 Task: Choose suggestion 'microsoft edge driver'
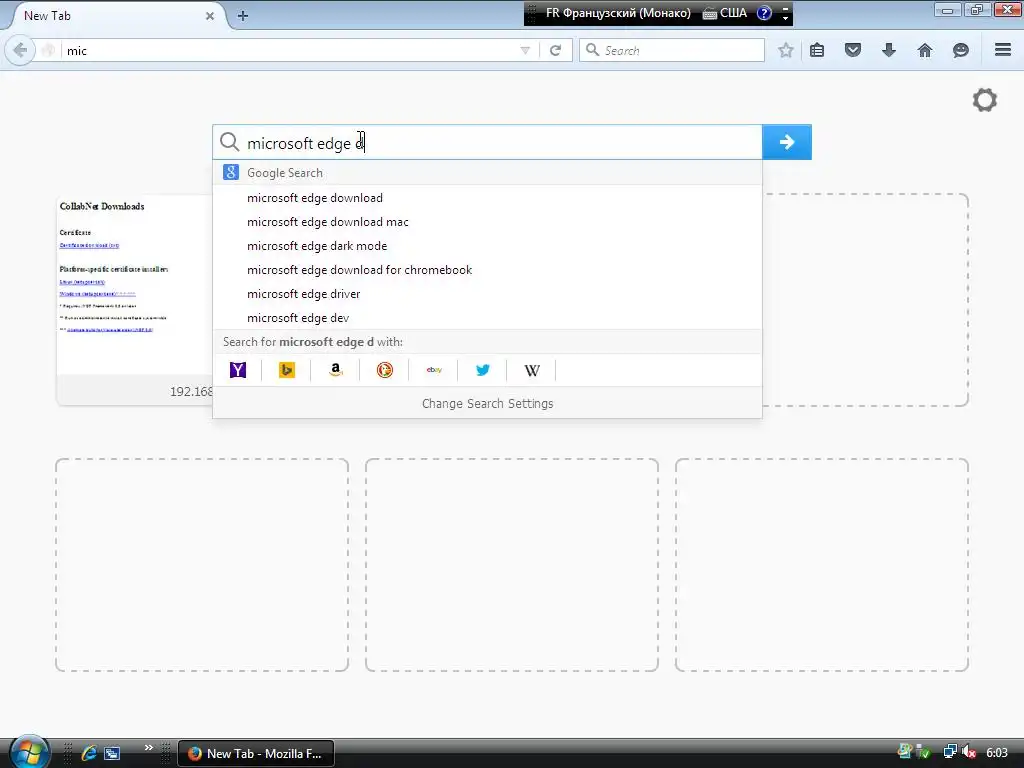487,294
